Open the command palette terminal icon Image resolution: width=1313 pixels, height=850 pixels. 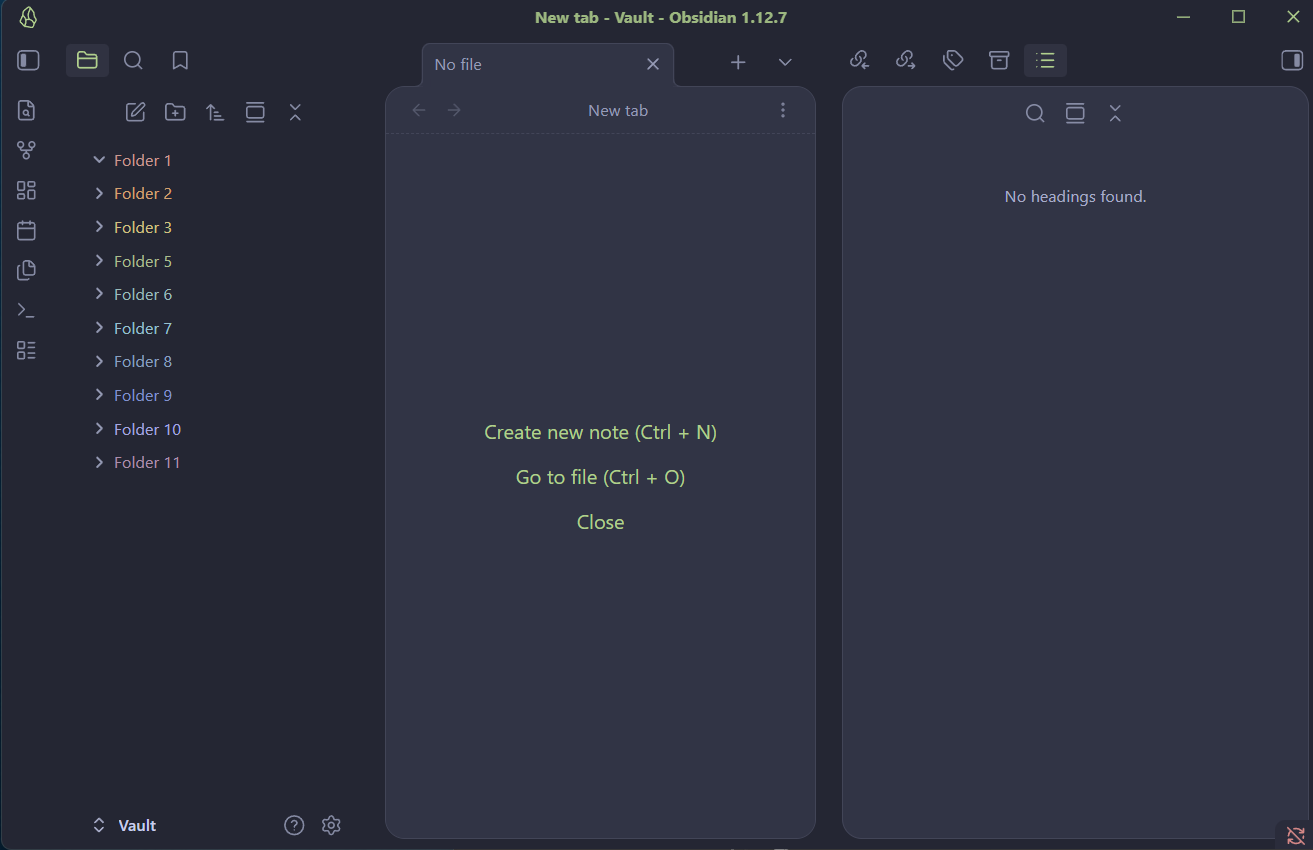pos(27,310)
